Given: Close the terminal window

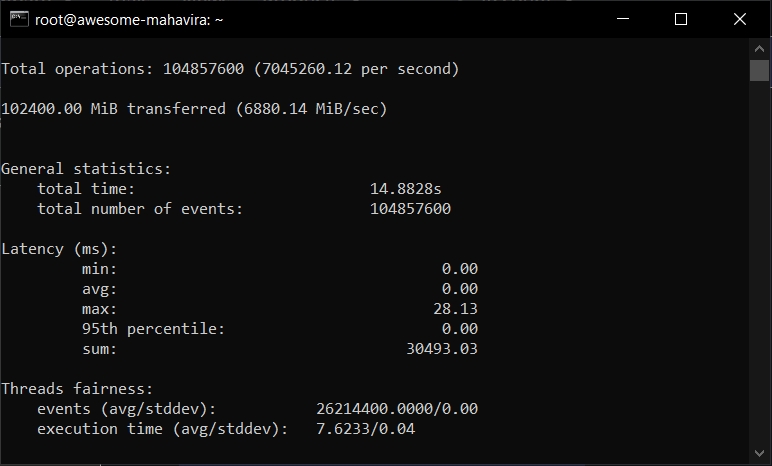Looking at the screenshot, I should pyautogui.click(x=740, y=19).
